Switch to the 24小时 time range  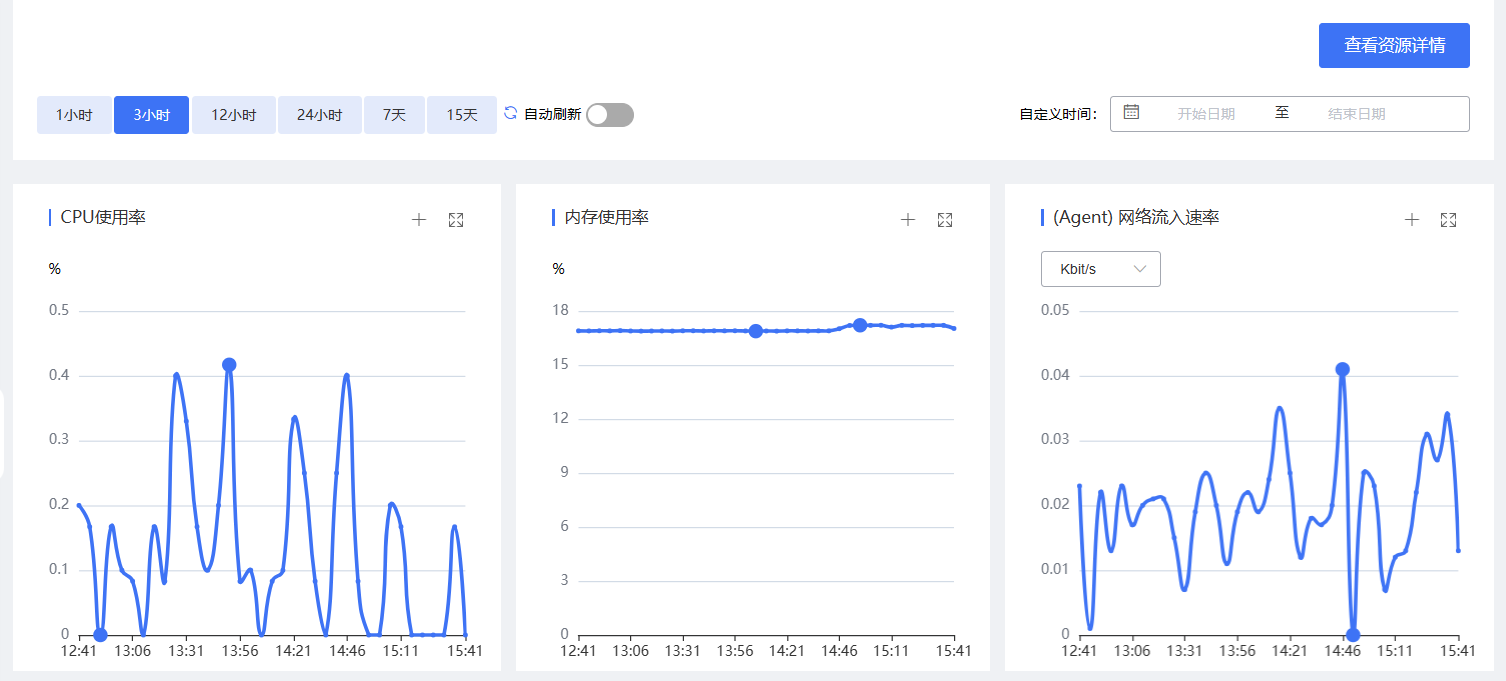point(319,115)
